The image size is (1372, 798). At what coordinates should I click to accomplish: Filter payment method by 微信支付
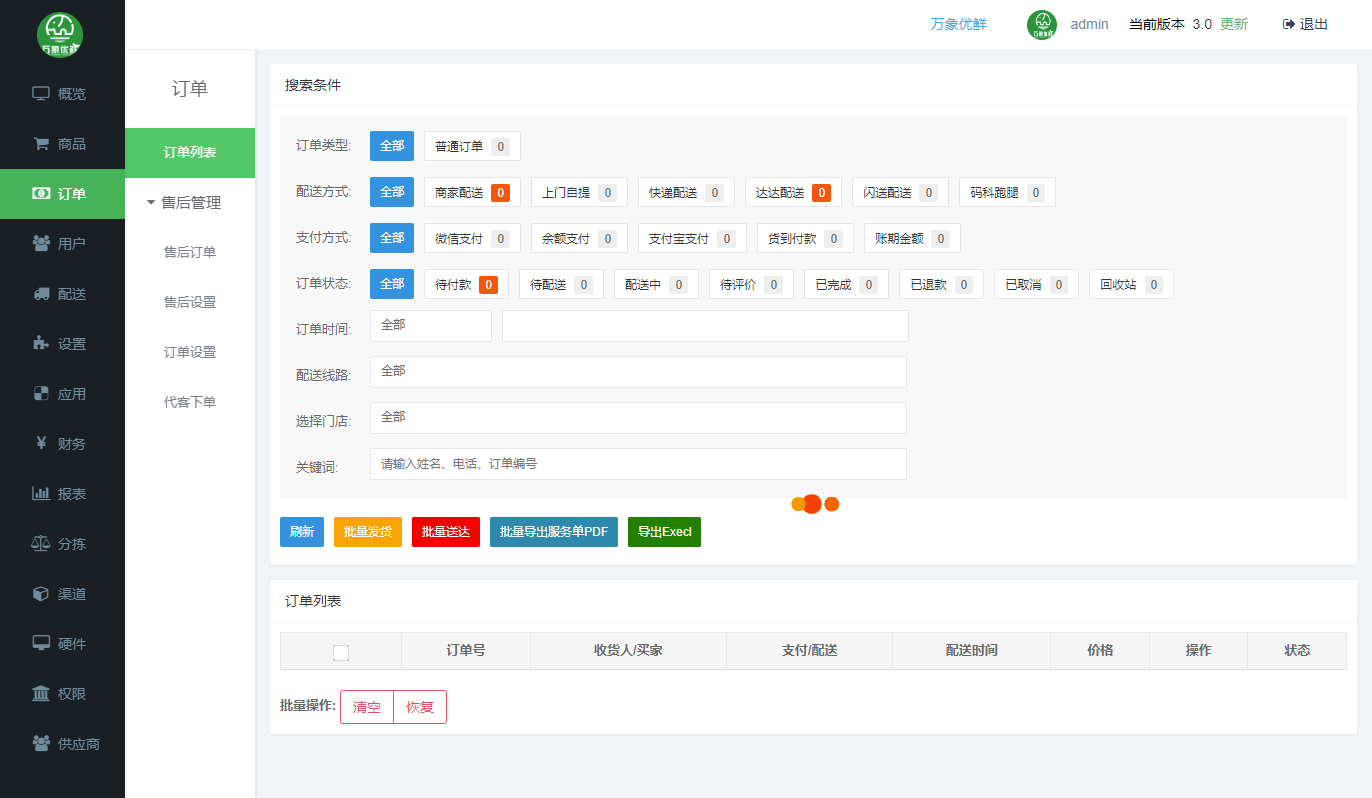(x=472, y=239)
